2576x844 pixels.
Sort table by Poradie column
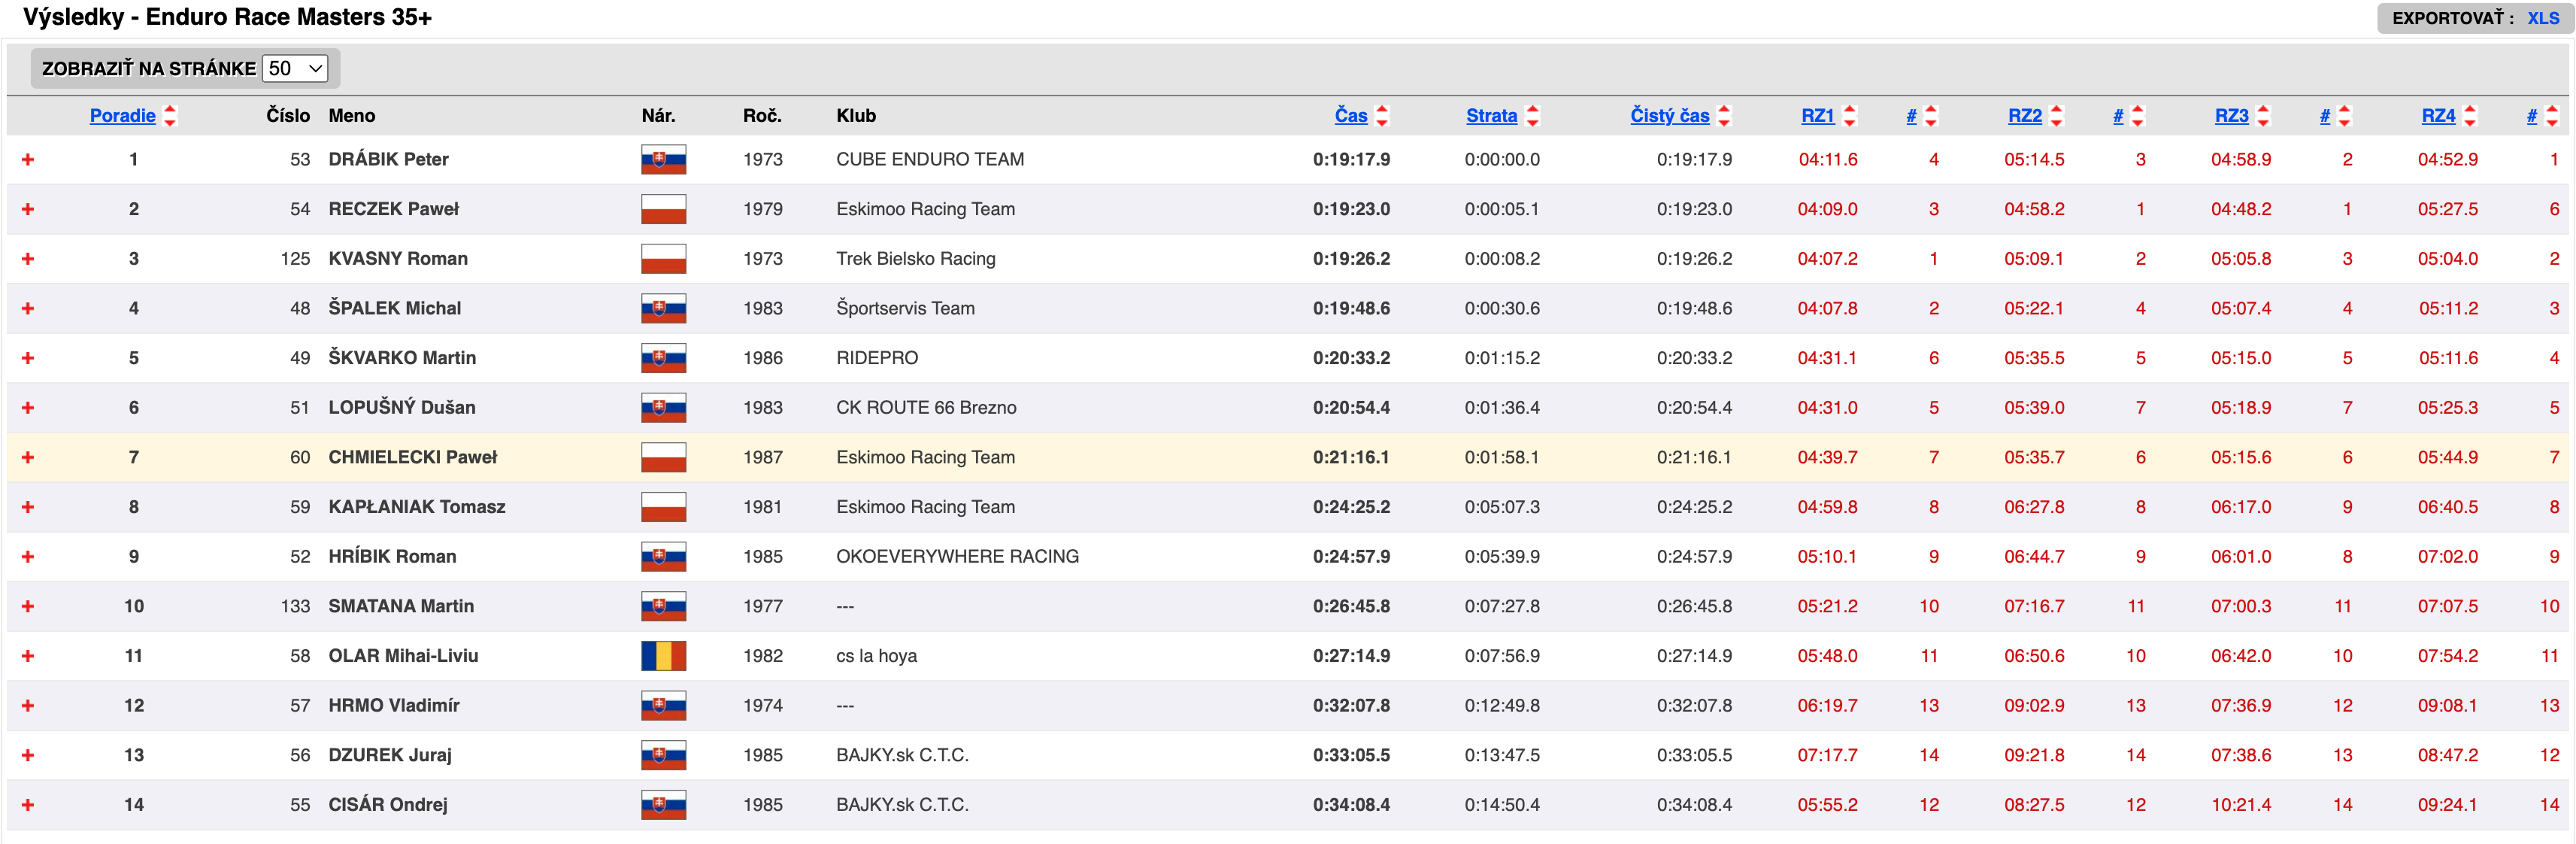pyautogui.click(x=122, y=116)
